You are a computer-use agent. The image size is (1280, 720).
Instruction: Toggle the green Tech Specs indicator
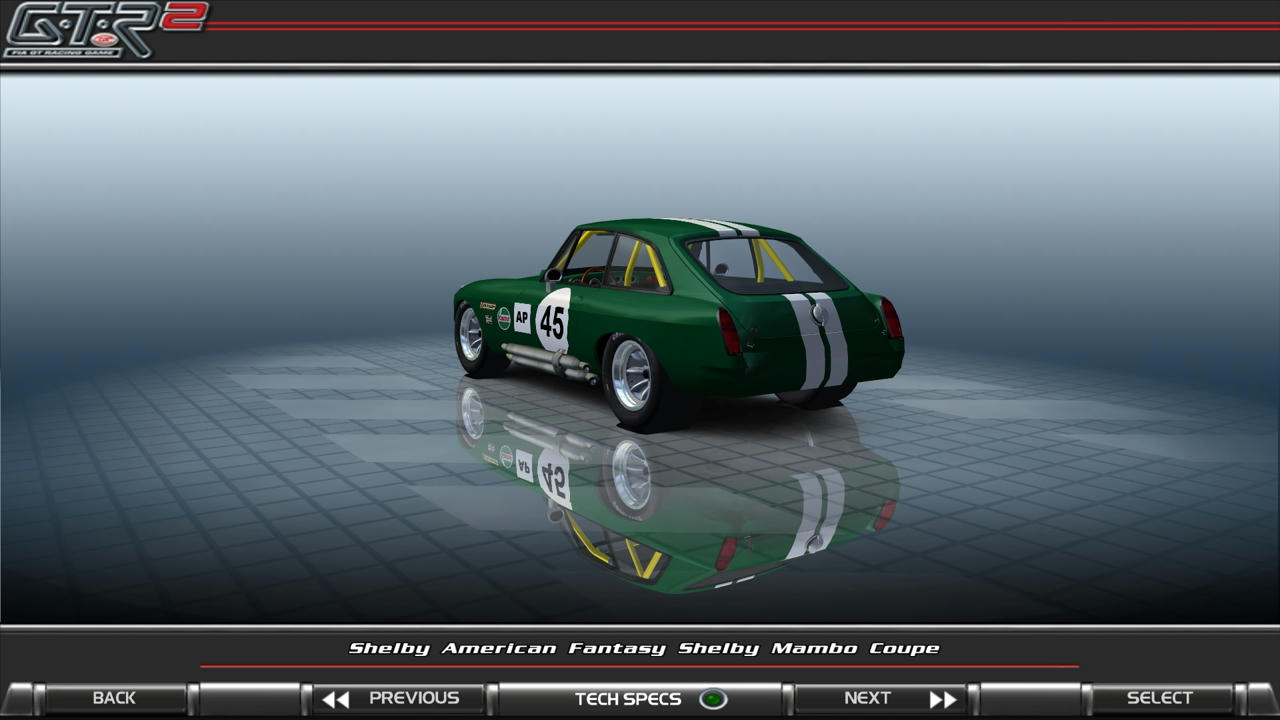(713, 699)
